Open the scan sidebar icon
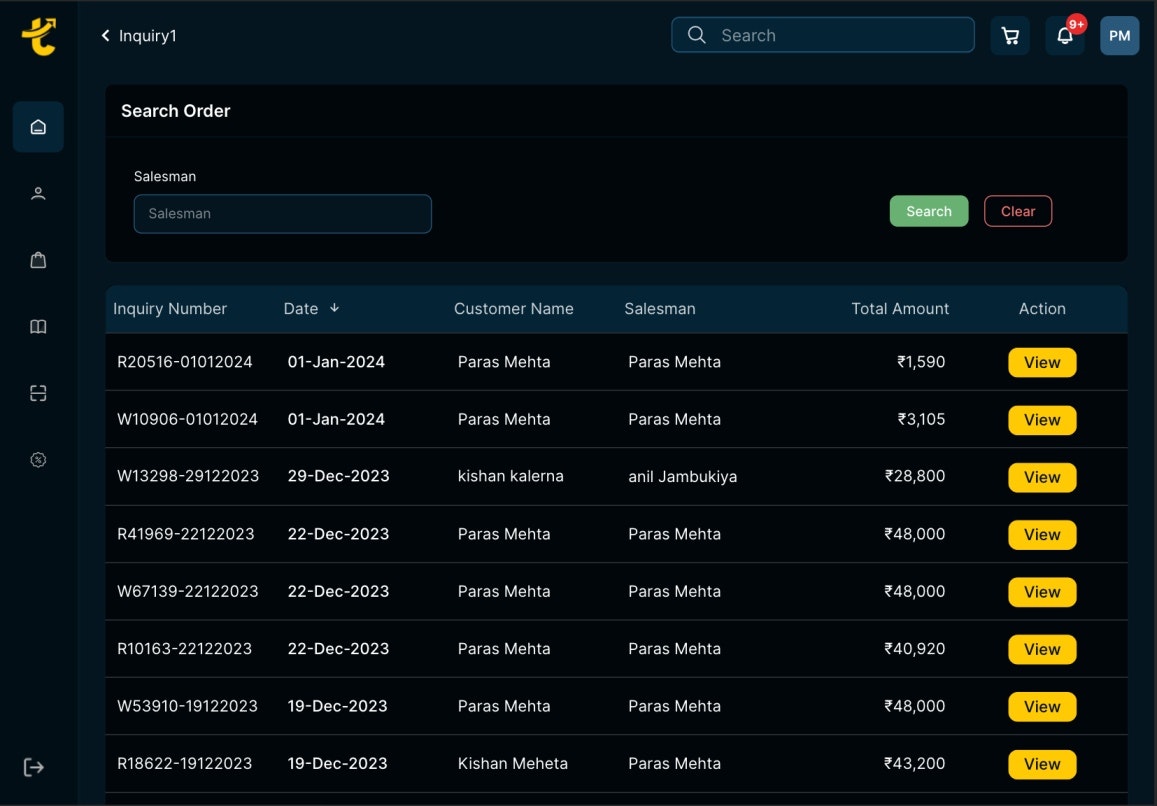The height and width of the screenshot is (806, 1157). (38, 393)
